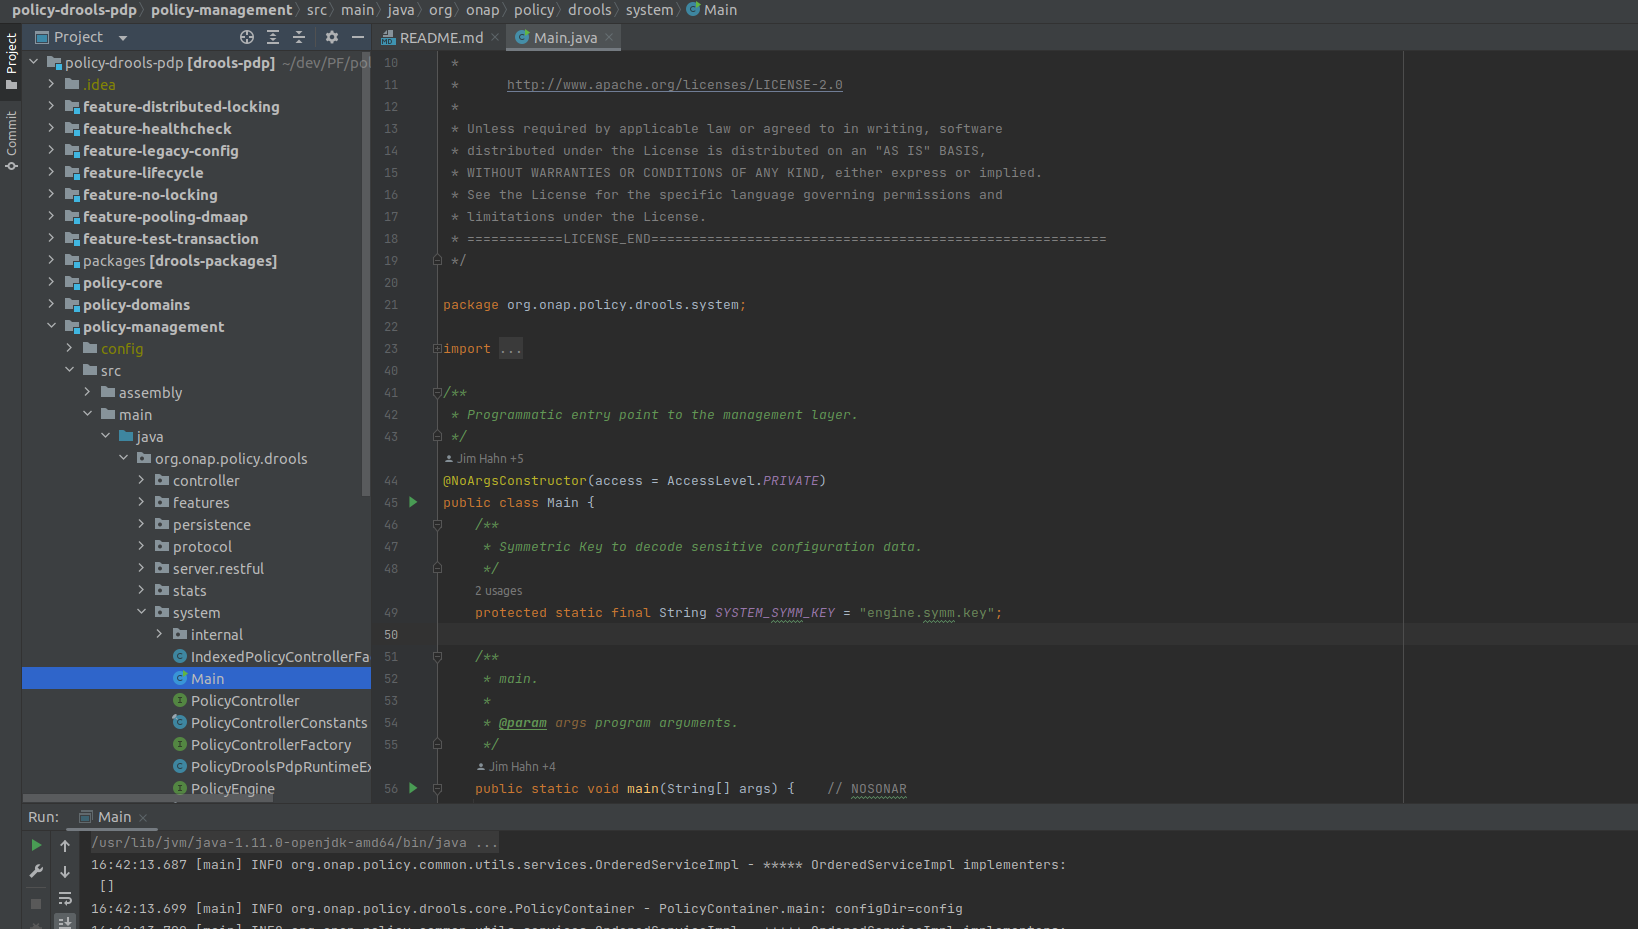Viewport: 1638px width, 929px height.
Task: Close the Main.java tab
Action: click(x=609, y=37)
